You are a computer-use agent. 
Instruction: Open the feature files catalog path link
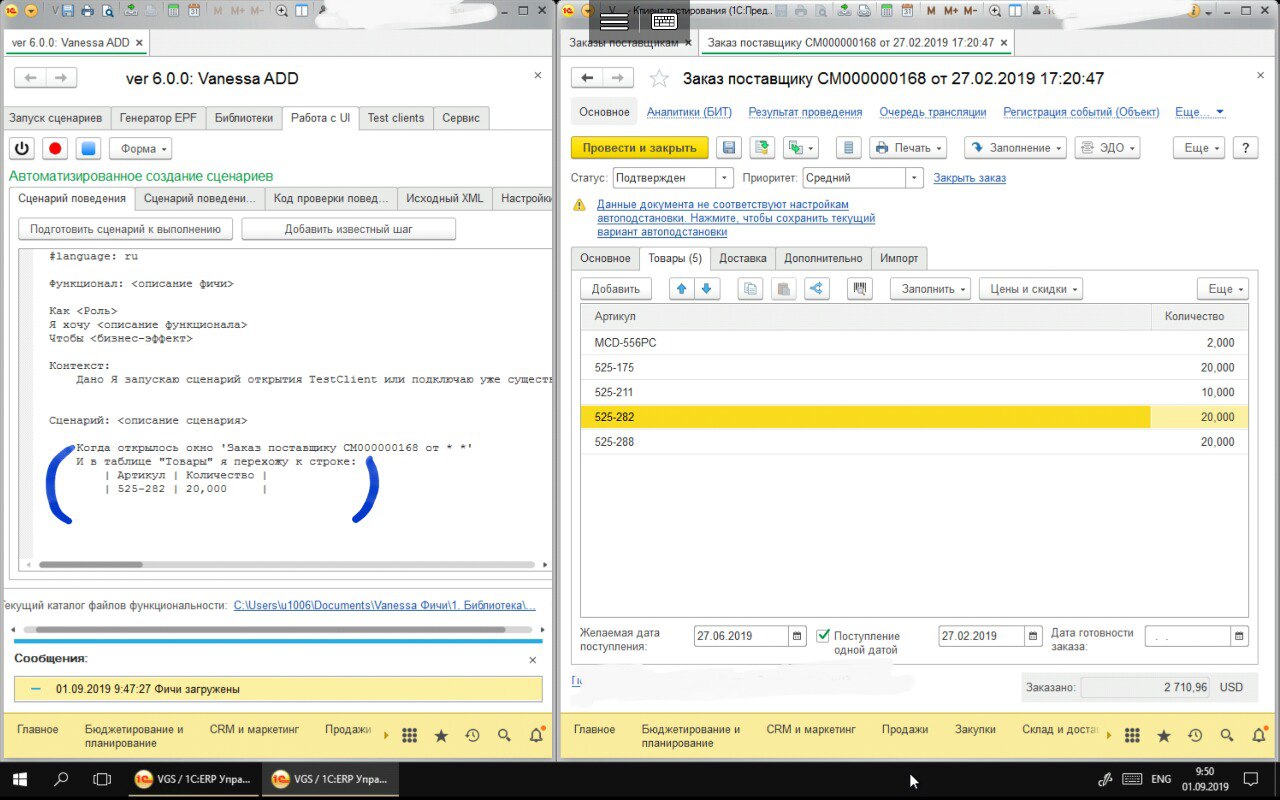[385, 605]
